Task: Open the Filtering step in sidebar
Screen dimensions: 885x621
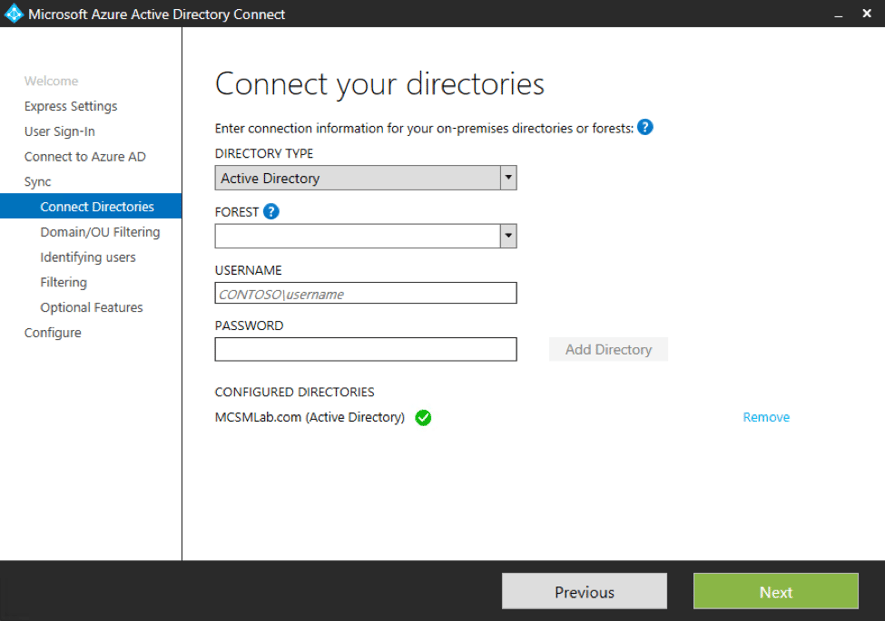Action: tap(63, 282)
